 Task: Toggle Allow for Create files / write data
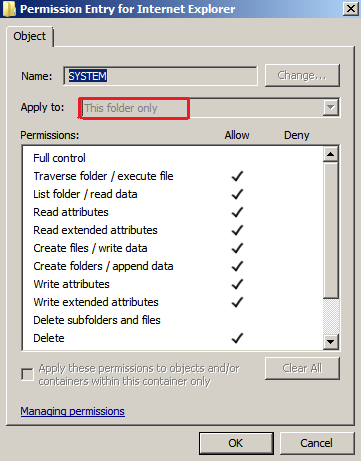(x=237, y=248)
